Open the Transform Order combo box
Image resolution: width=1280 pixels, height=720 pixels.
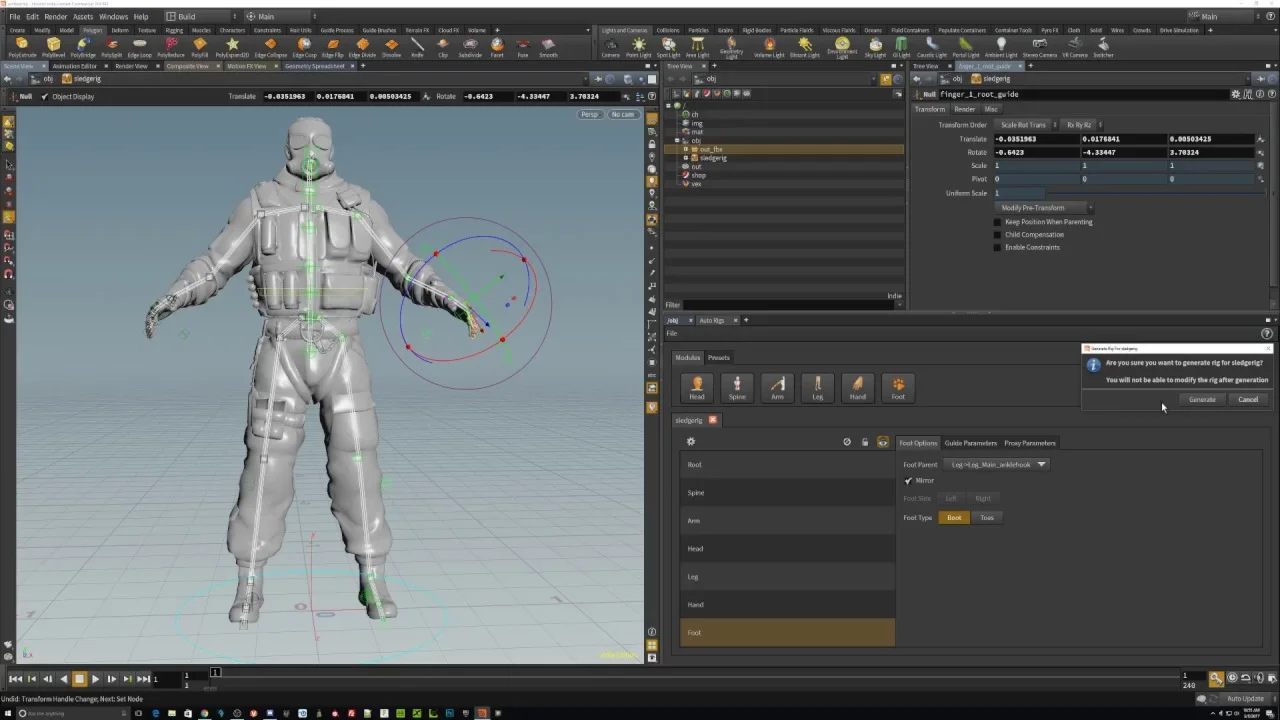click(1023, 124)
